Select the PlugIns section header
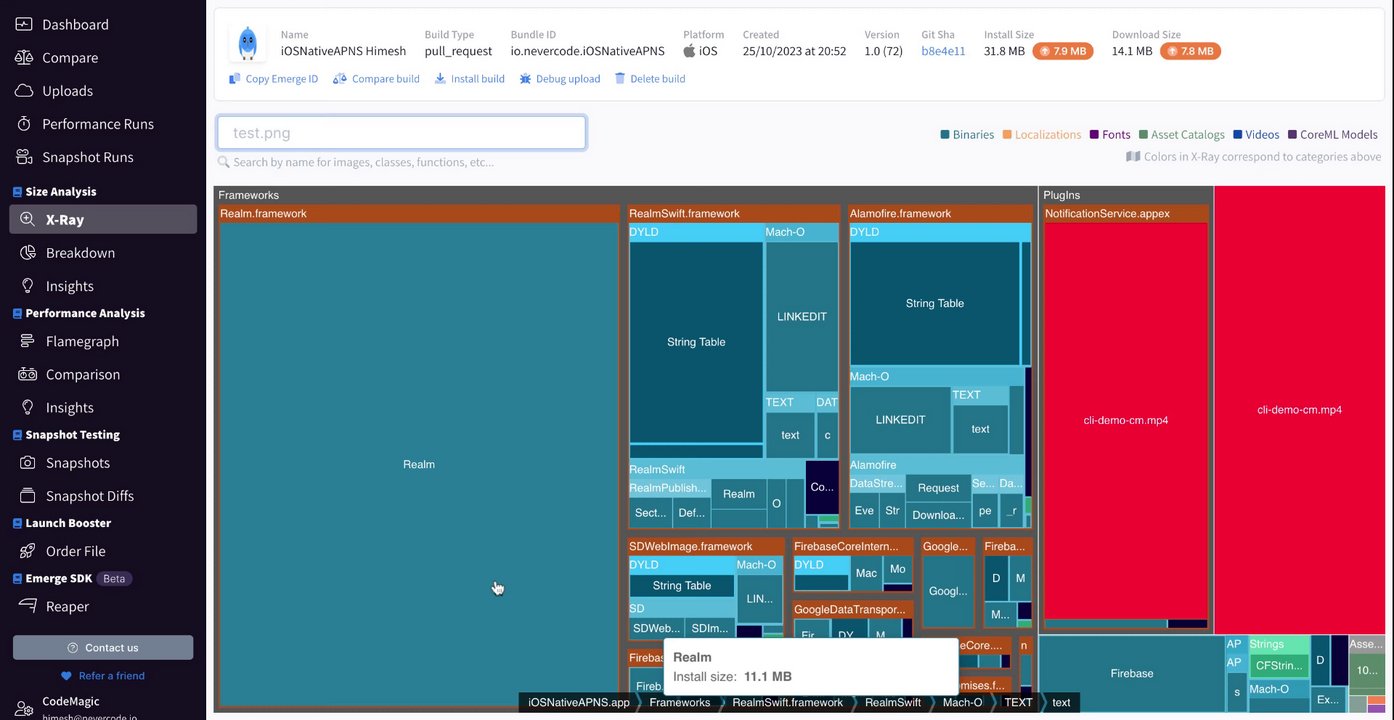This screenshot has height=720, width=1394. (x=1126, y=195)
